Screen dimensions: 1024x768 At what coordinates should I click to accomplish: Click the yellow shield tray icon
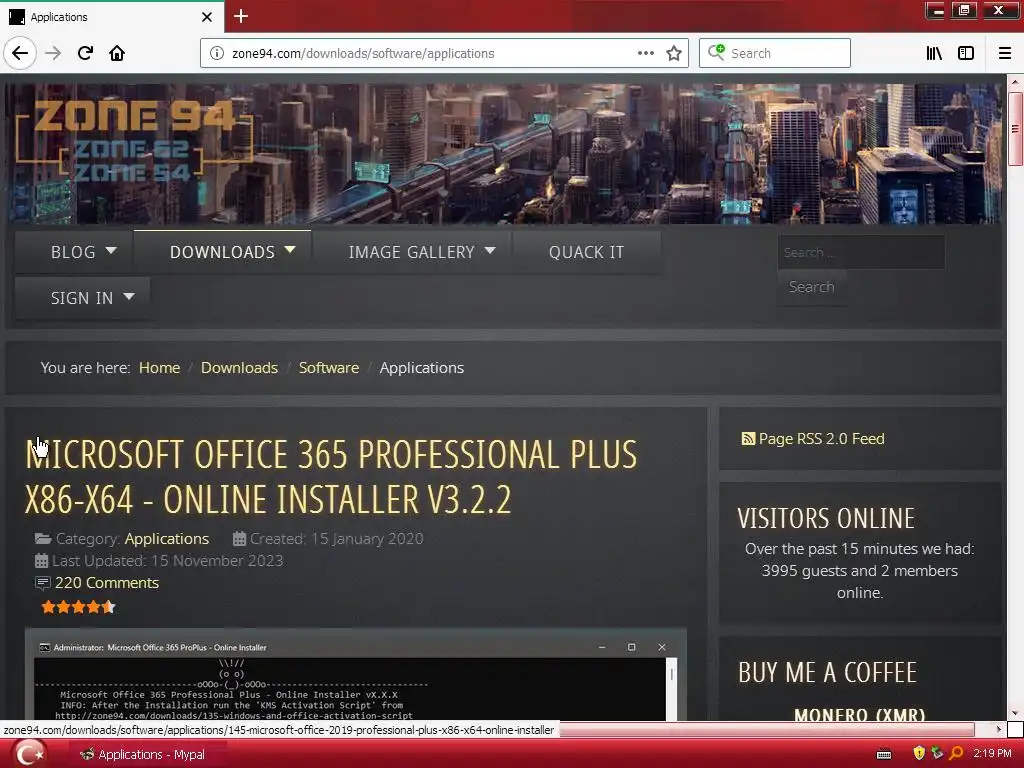[x=919, y=754]
